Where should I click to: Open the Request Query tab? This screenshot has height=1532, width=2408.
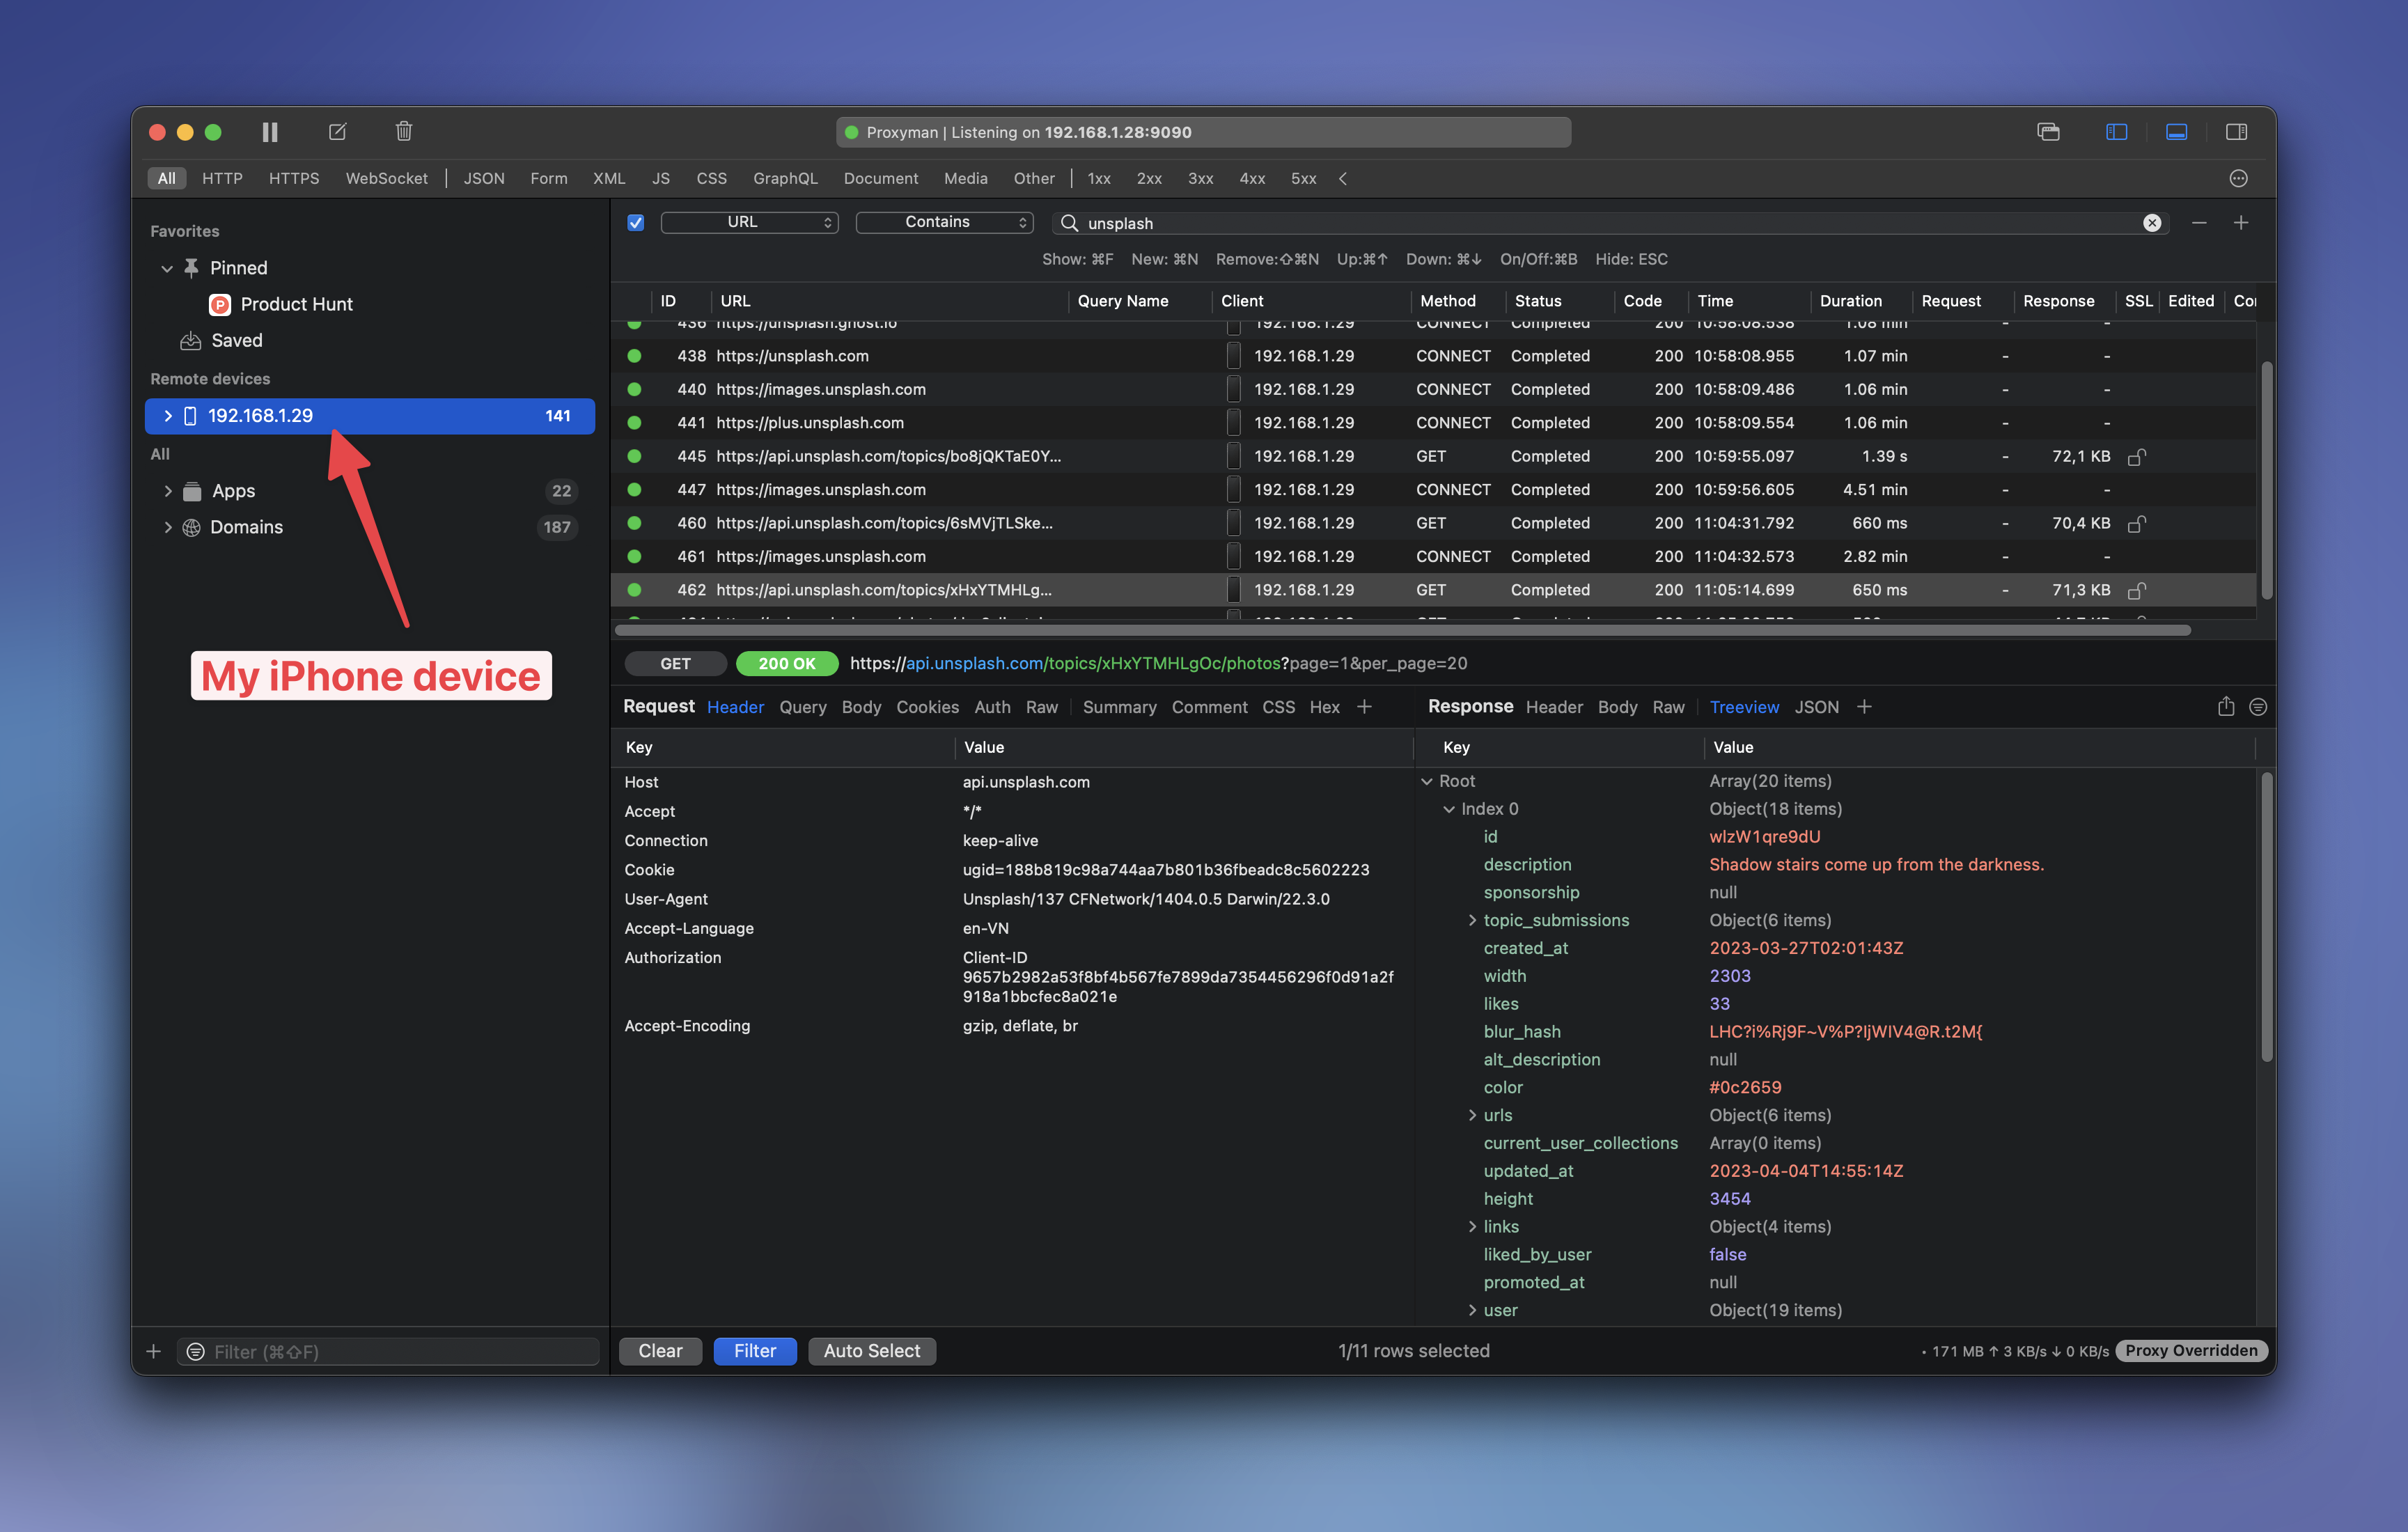coord(803,707)
